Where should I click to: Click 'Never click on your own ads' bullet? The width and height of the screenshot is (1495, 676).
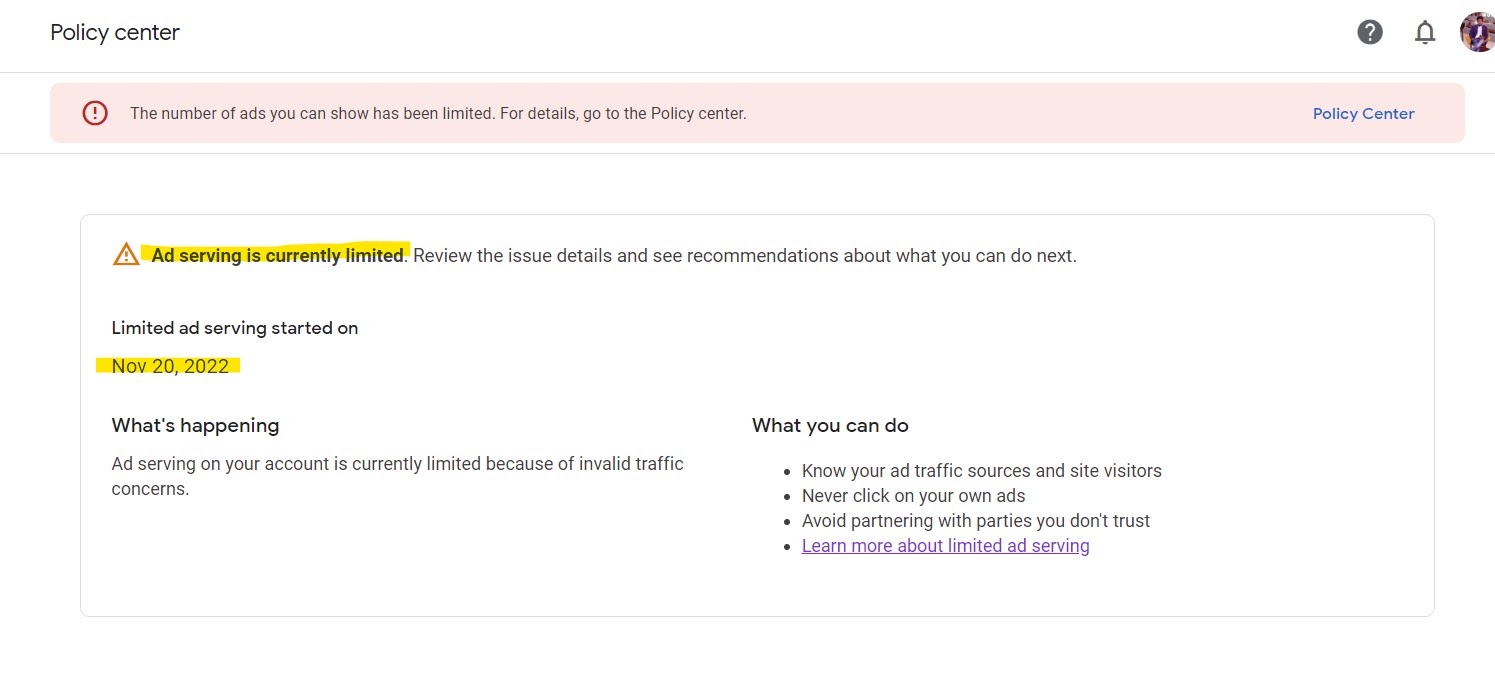[x=913, y=496]
